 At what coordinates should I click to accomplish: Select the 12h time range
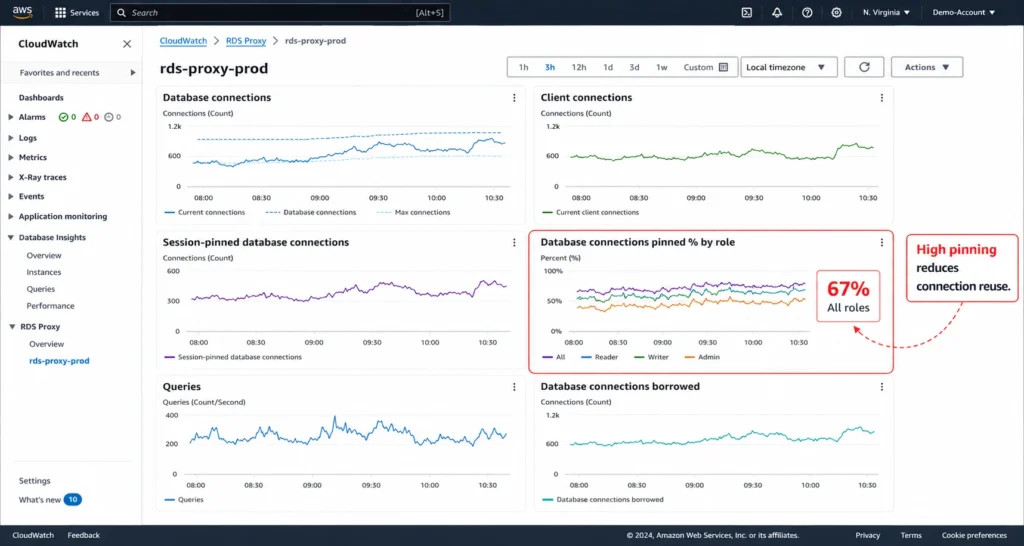[579, 67]
